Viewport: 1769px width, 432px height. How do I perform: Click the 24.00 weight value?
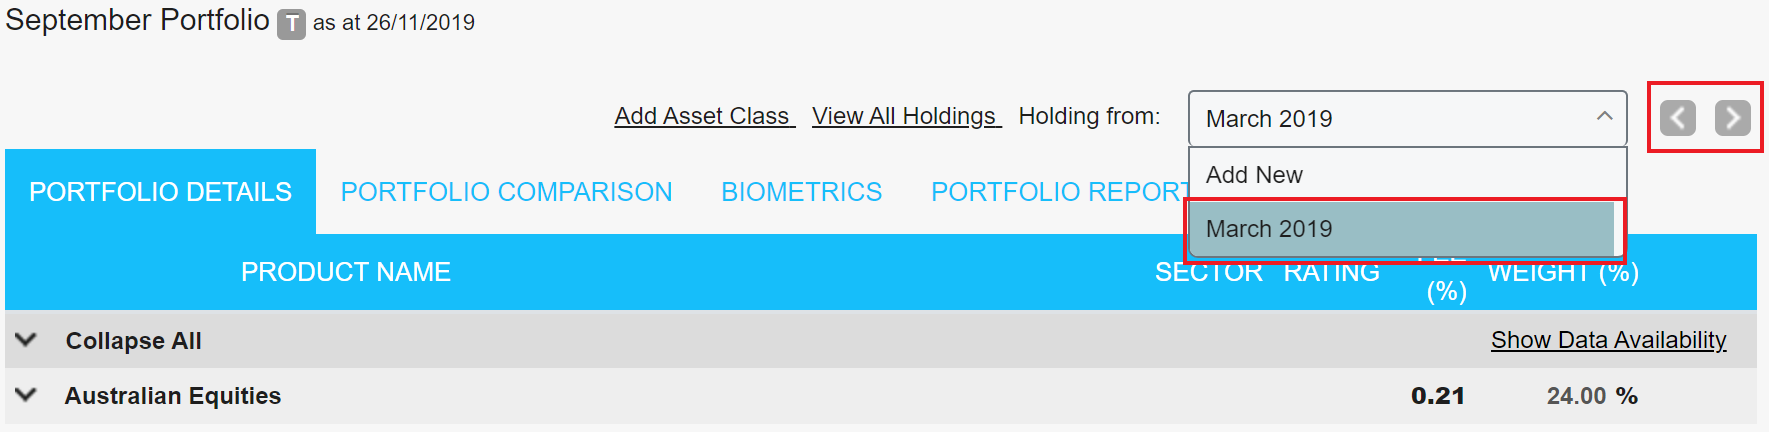pyautogui.click(x=1576, y=396)
